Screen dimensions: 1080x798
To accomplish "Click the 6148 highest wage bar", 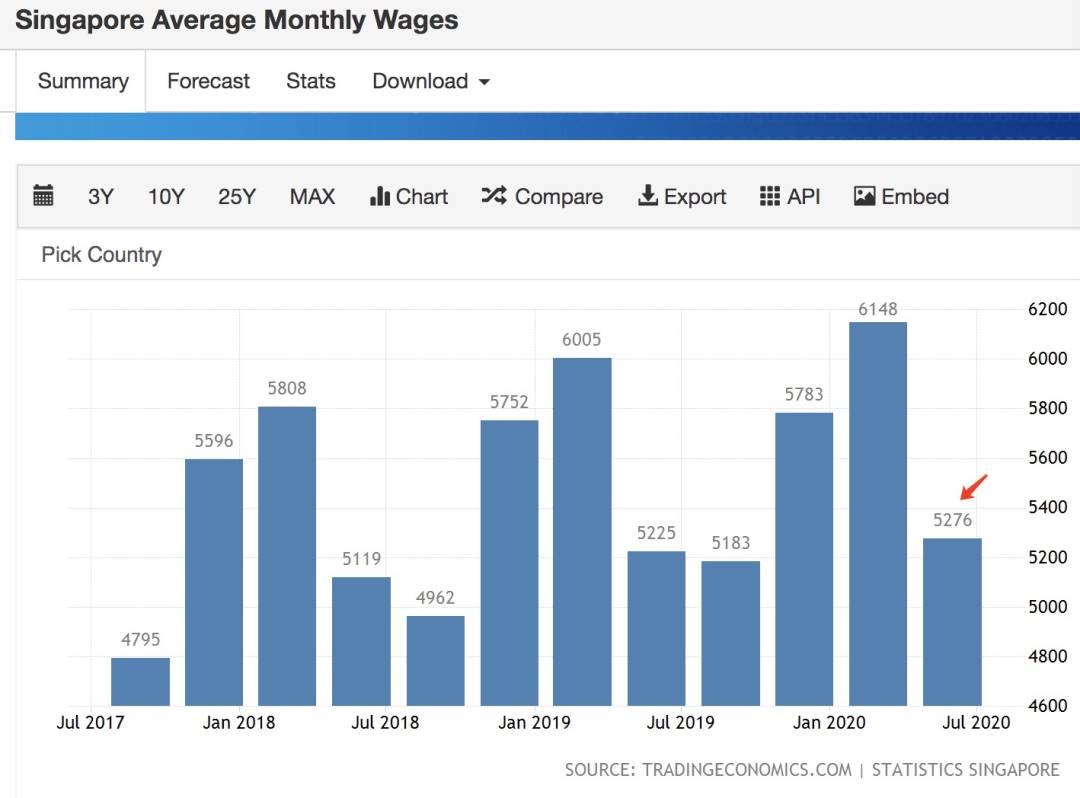I will click(x=878, y=514).
